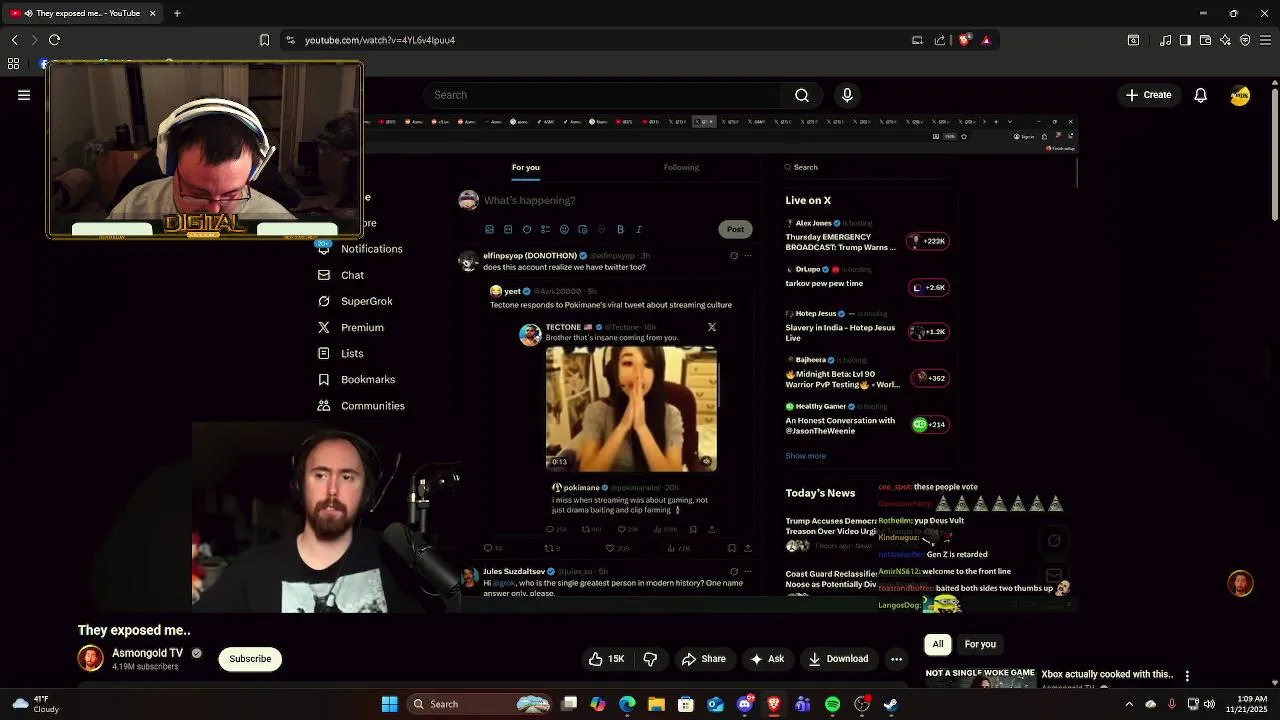Select the For you filter chip
Image resolution: width=1280 pixels, height=720 pixels.
[x=980, y=645]
